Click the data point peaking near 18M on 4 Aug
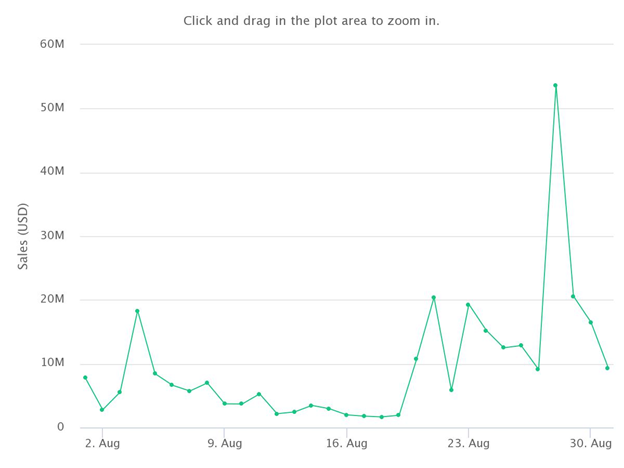 137,311
